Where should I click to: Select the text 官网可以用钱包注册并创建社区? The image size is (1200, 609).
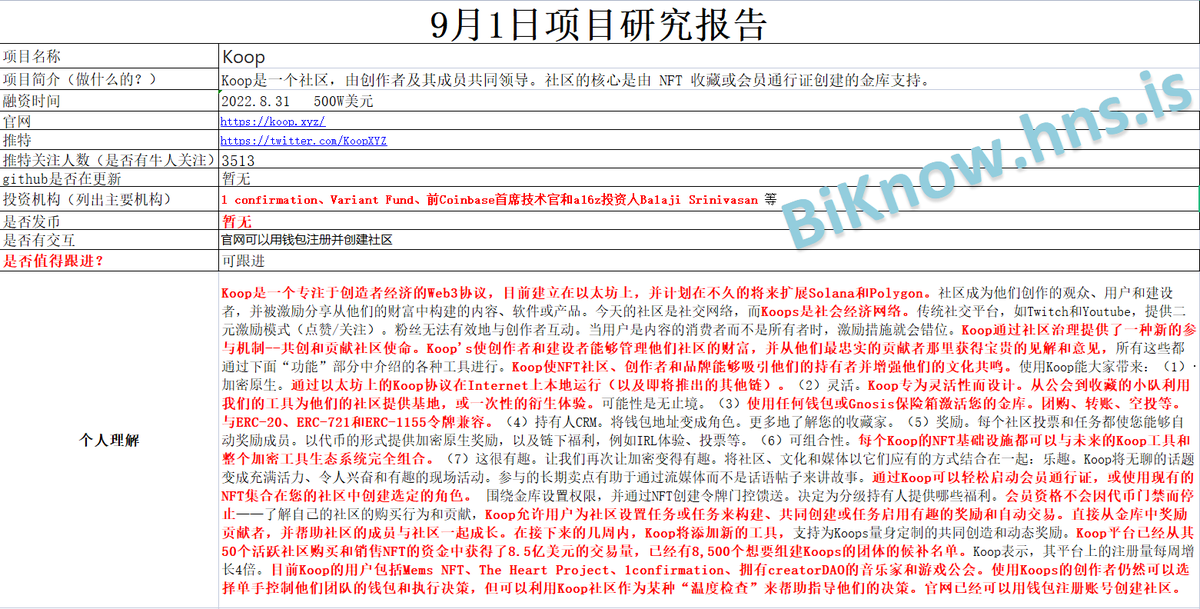[307, 241]
